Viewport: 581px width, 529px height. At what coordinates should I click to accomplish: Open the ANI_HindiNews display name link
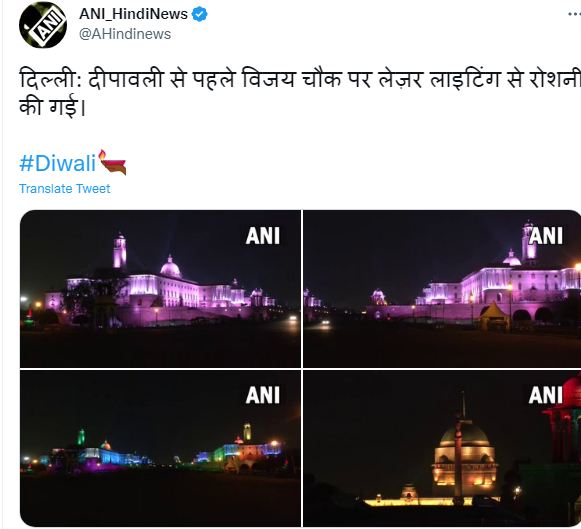click(133, 14)
